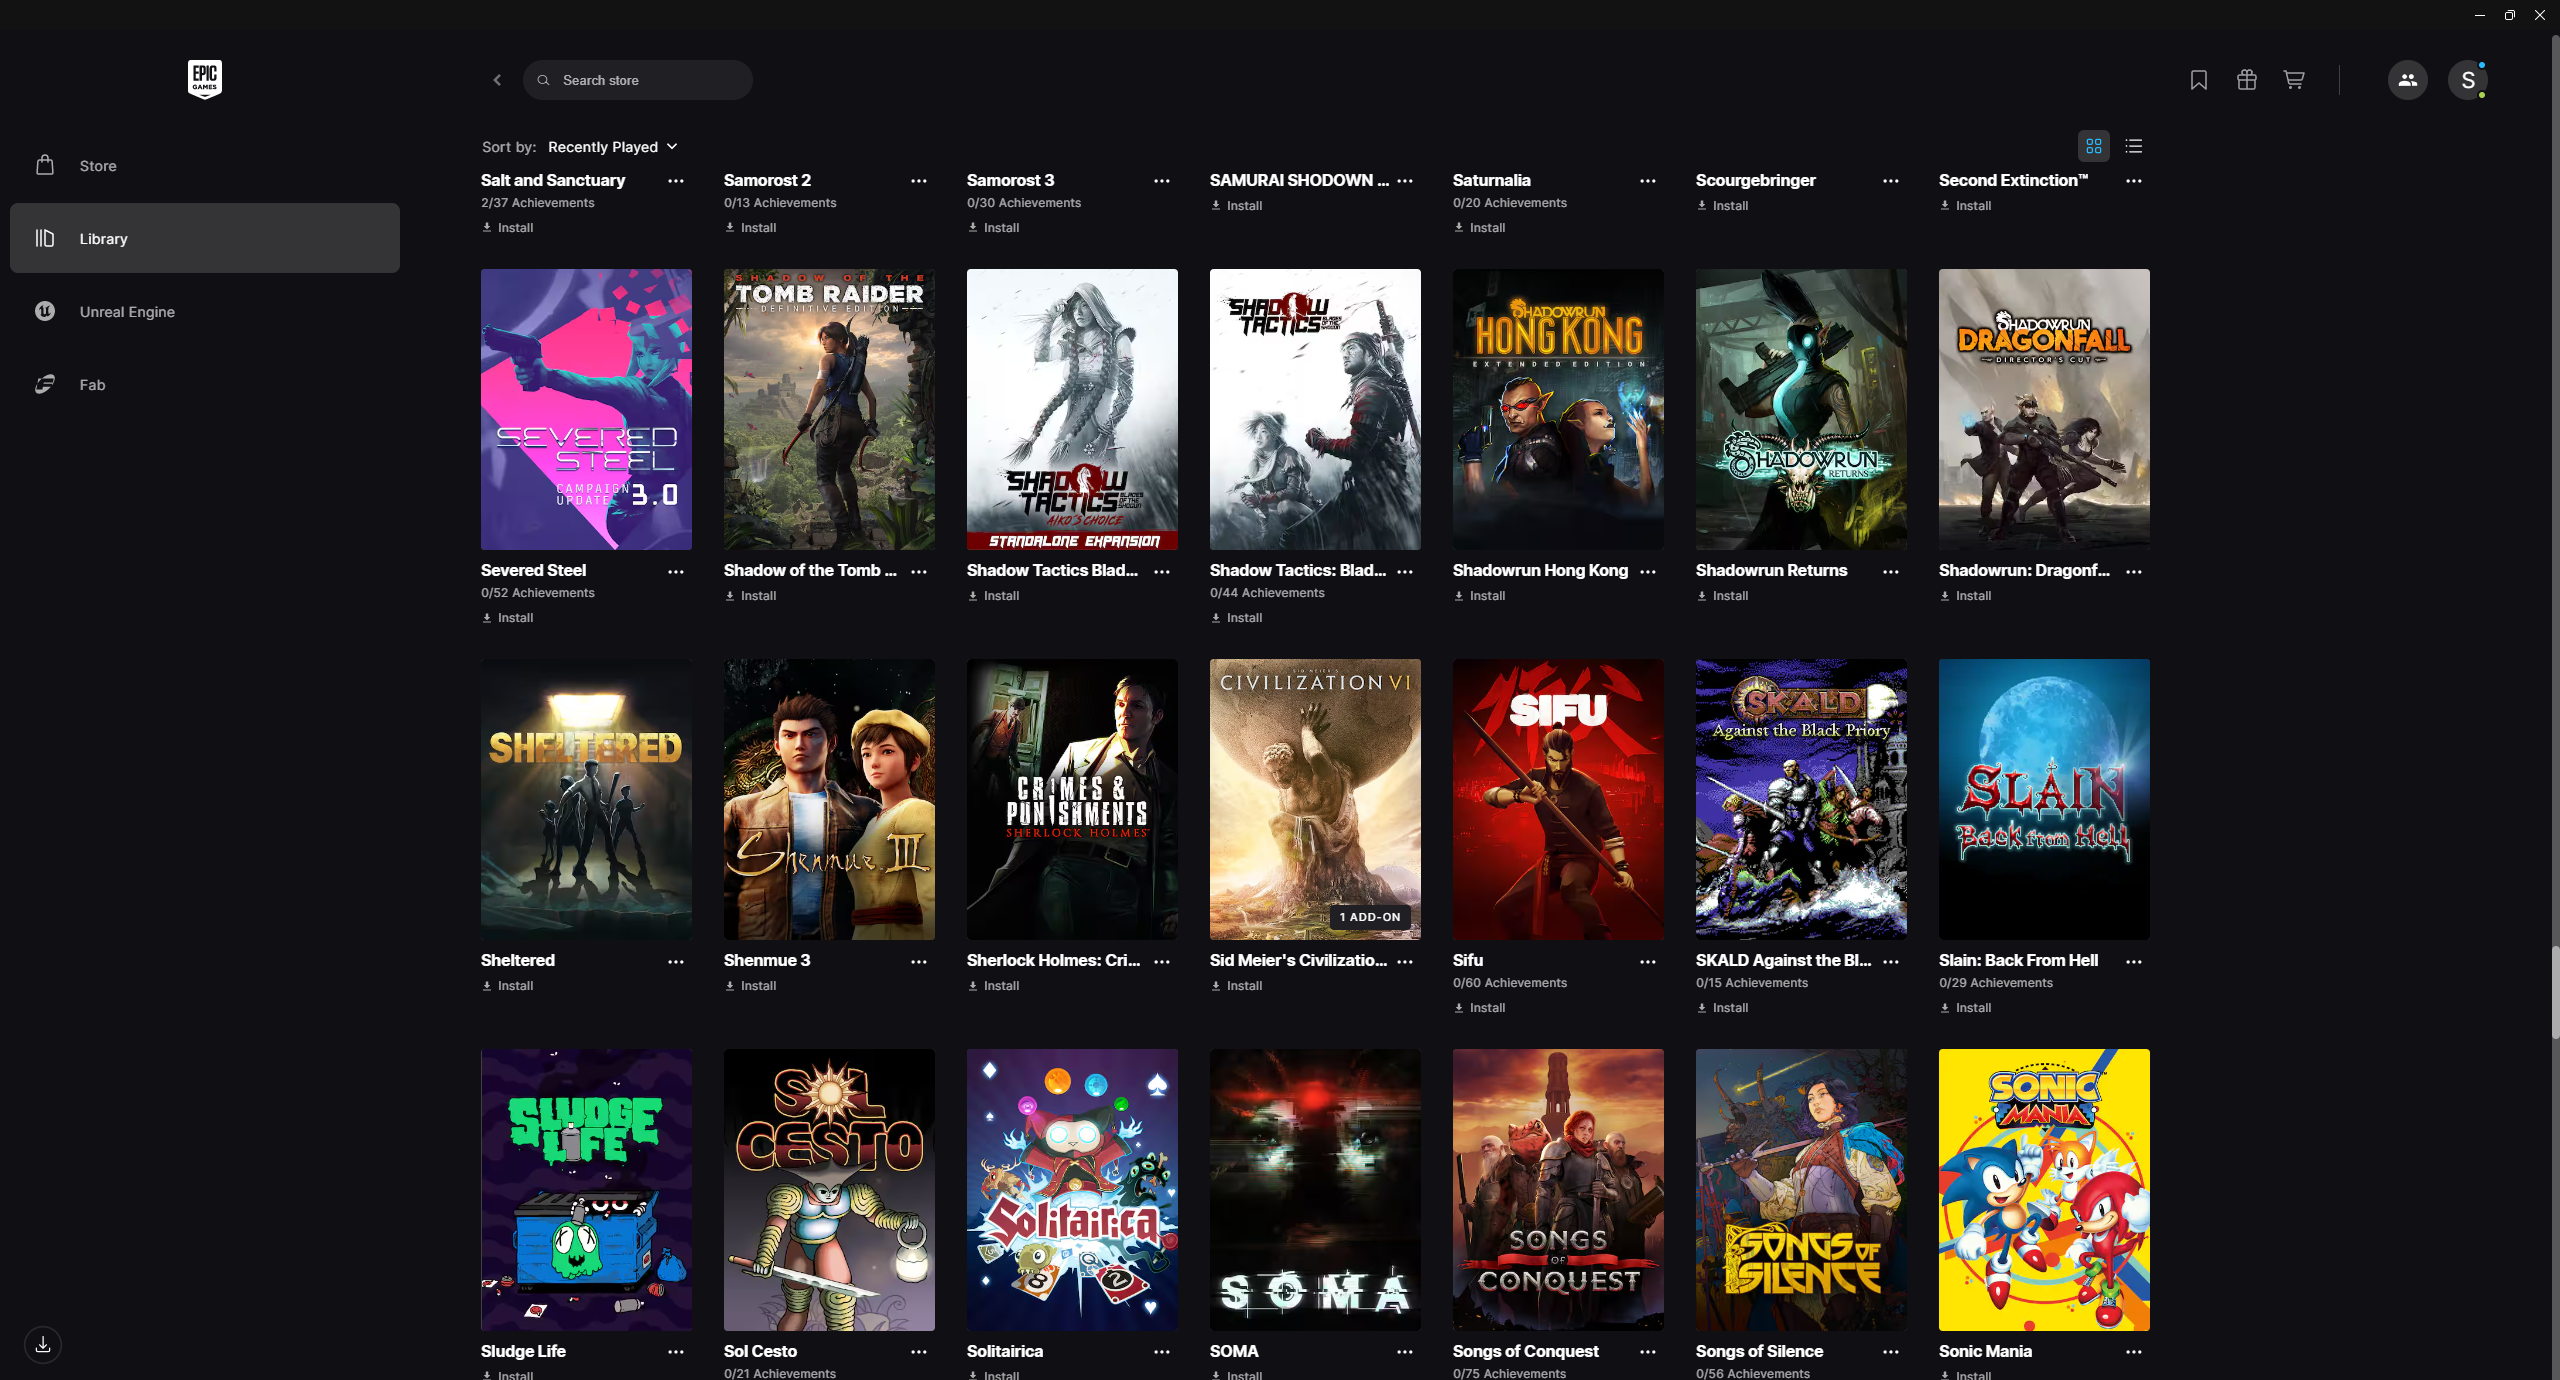This screenshot has height=1380, width=2560.
Task: Open the friends list icon
Action: pyautogui.click(x=2407, y=80)
